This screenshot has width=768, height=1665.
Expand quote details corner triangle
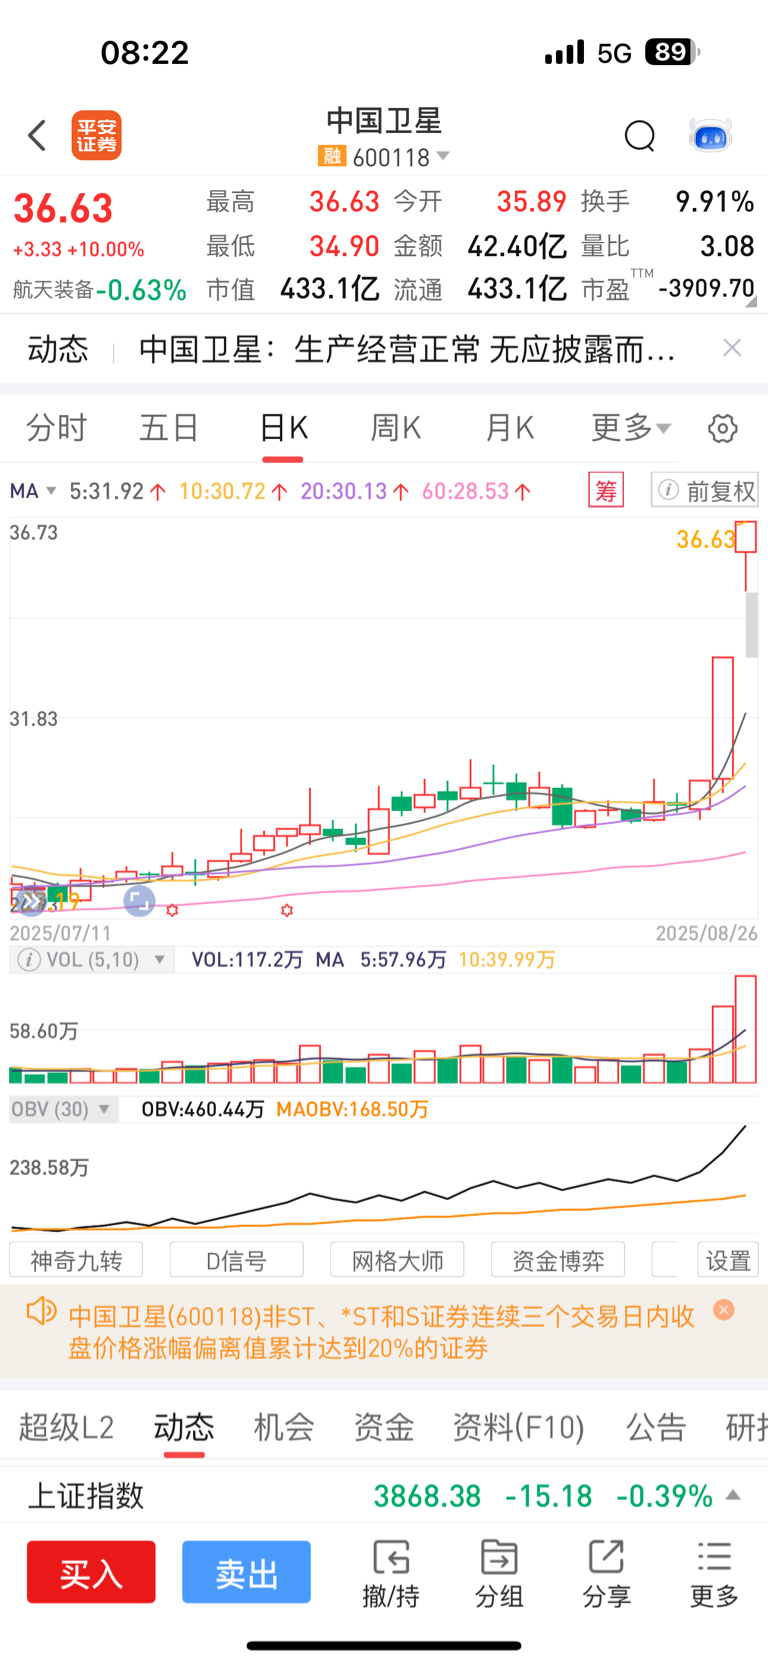(x=751, y=301)
